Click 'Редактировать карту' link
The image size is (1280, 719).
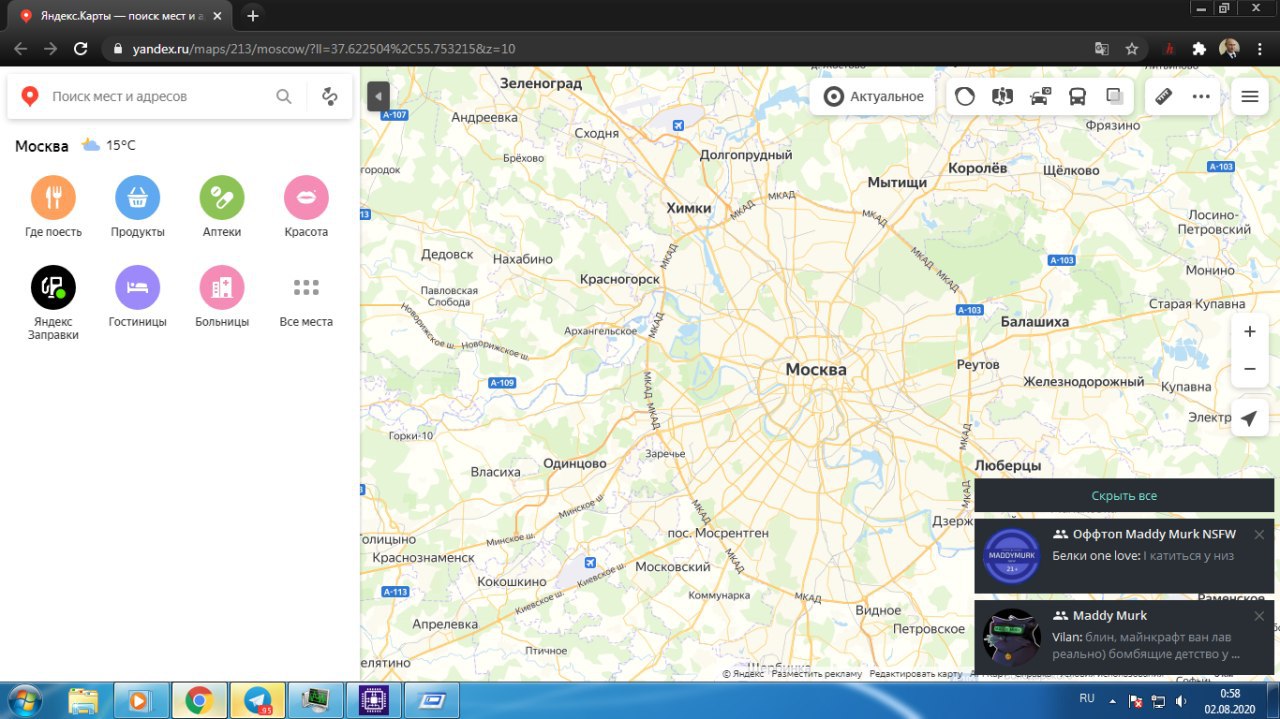click(x=915, y=674)
